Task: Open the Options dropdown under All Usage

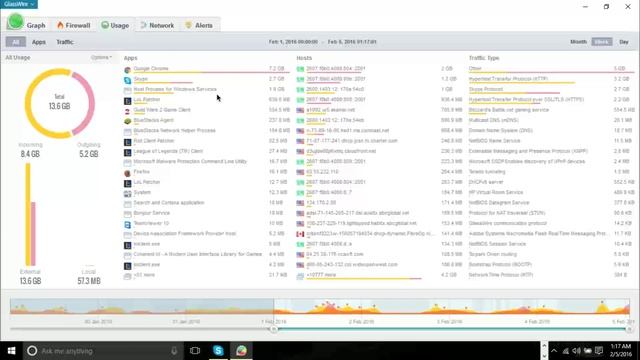Action: pyautogui.click(x=101, y=58)
